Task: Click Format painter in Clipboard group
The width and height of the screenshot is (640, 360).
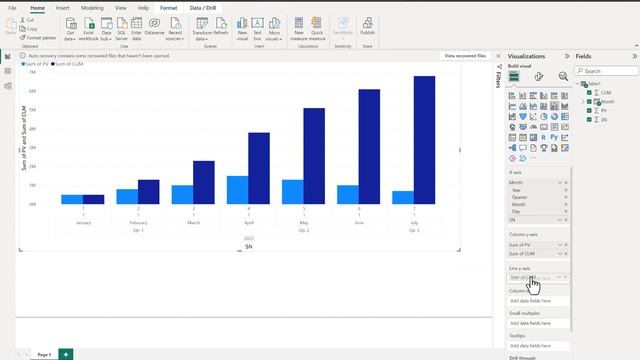Action: (x=38, y=38)
